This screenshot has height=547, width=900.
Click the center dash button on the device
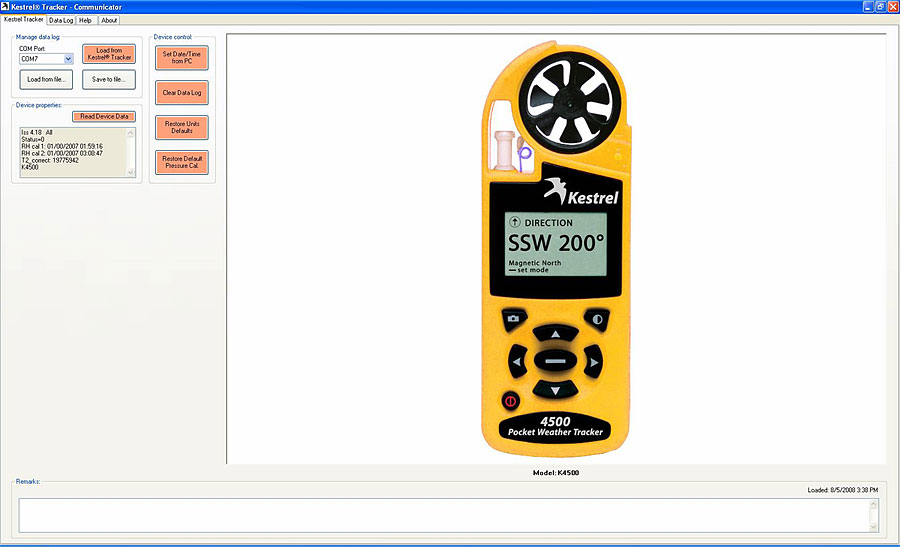555,361
